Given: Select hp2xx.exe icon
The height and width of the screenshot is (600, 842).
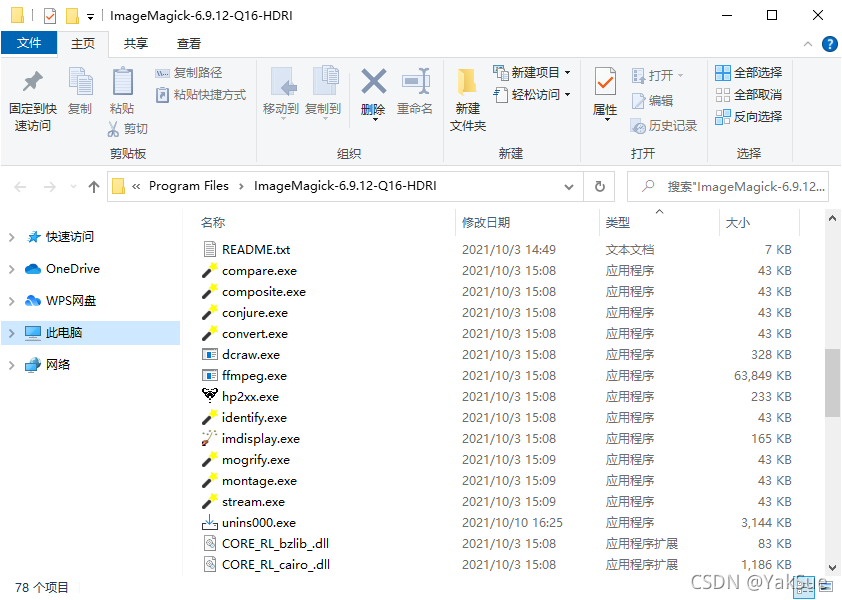Looking at the screenshot, I should coord(209,396).
